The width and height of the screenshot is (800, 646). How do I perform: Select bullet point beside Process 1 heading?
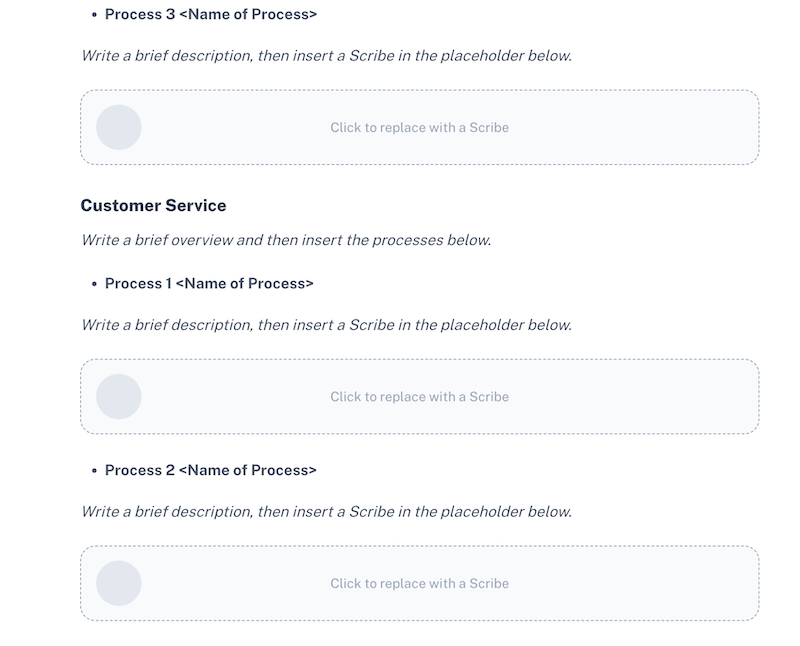point(94,284)
